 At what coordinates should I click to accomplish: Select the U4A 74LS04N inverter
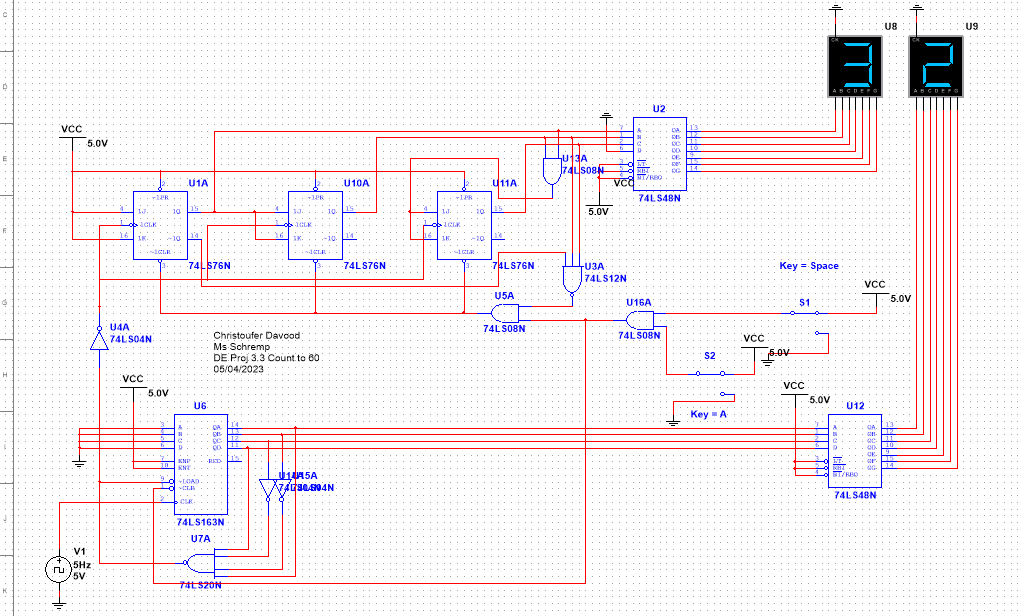[98, 340]
